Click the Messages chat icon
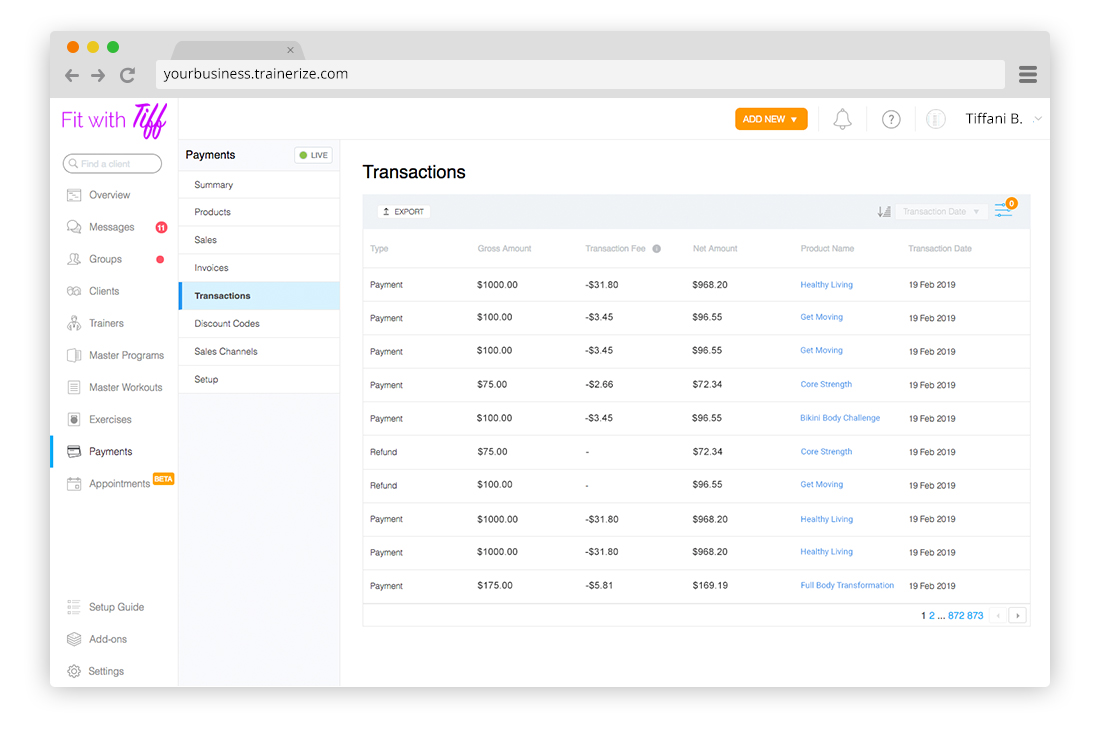 tap(74, 227)
